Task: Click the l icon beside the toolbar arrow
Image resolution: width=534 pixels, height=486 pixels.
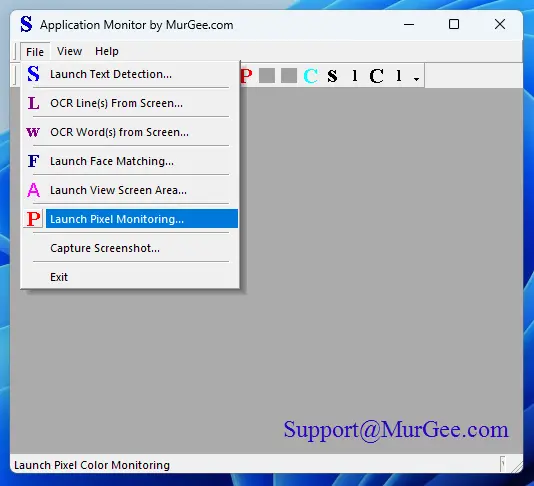Action: [x=398, y=76]
